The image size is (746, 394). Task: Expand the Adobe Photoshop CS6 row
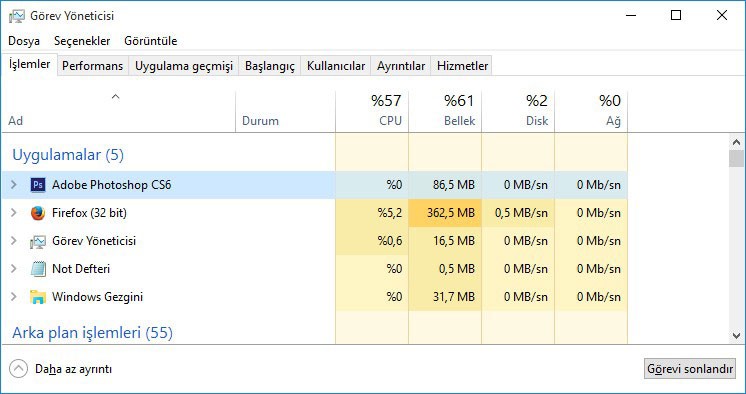pos(14,185)
